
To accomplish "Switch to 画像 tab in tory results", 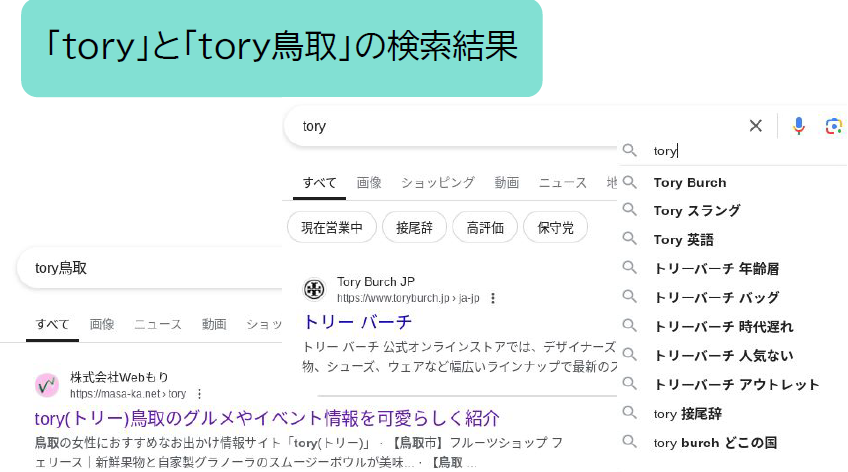I will [369, 183].
